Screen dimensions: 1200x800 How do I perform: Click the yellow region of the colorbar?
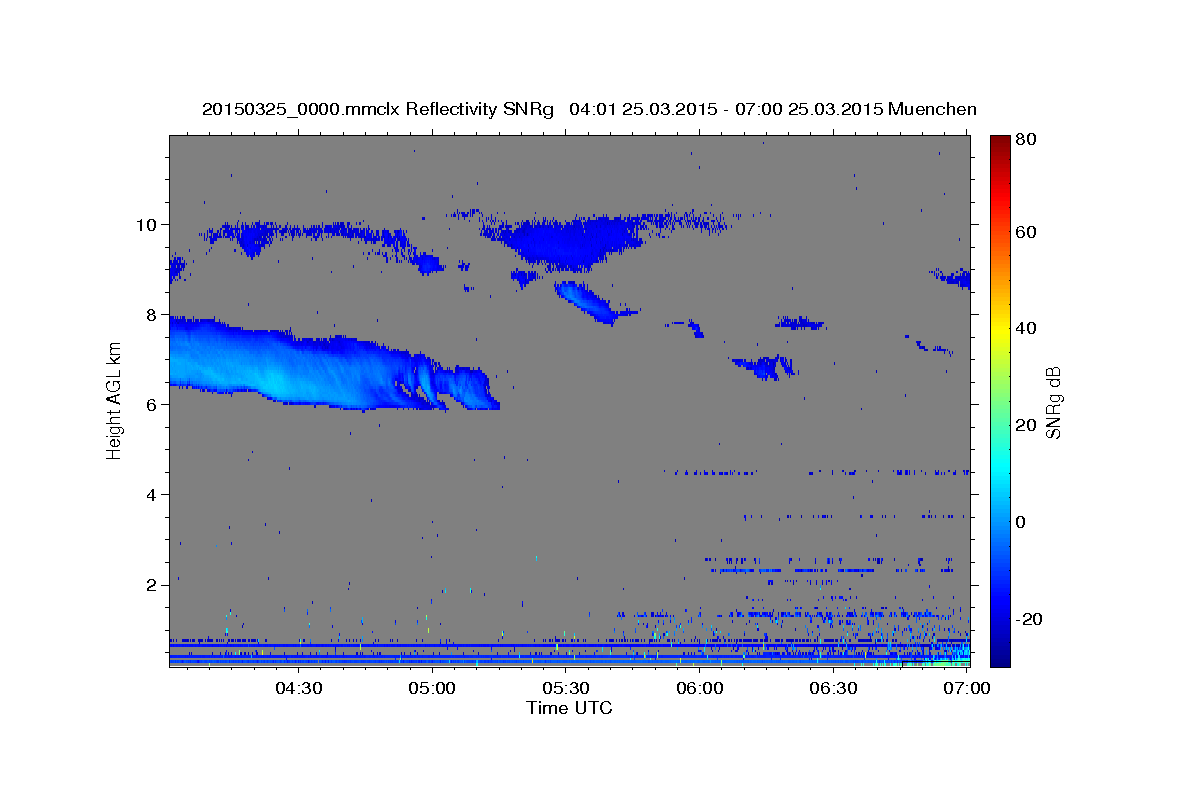click(x=1000, y=330)
